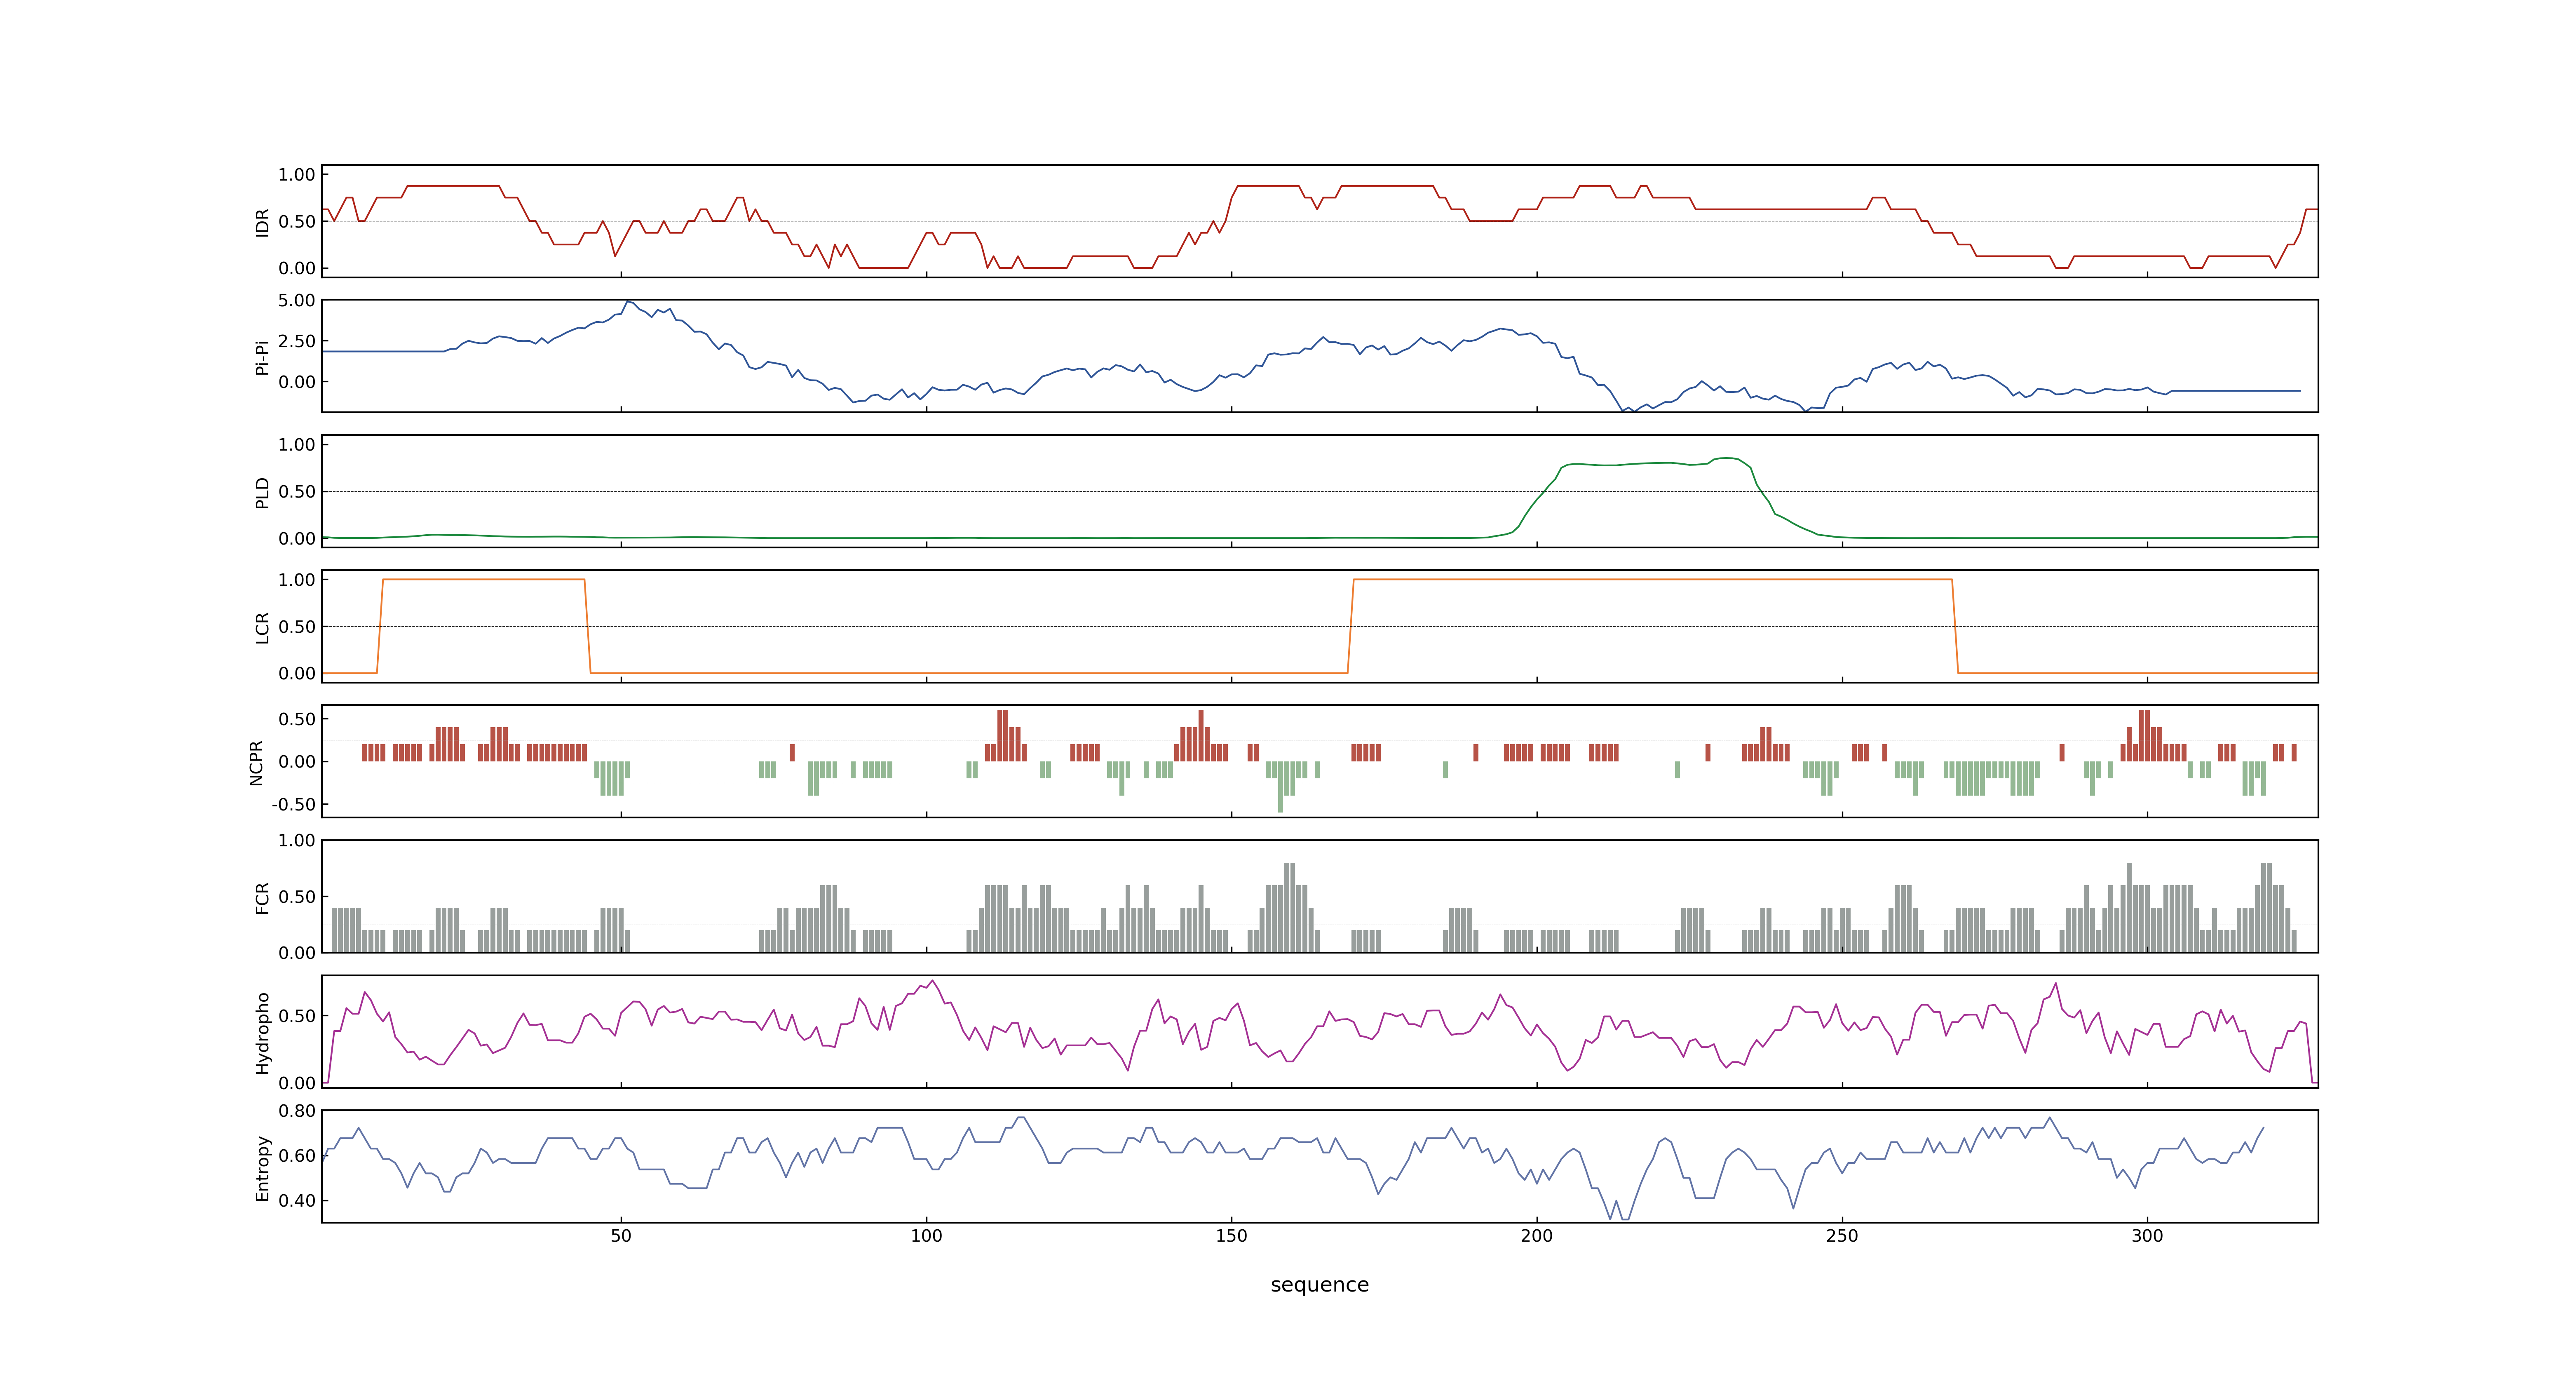Click the PLD y-axis label
2576x1374 pixels.
(262, 492)
